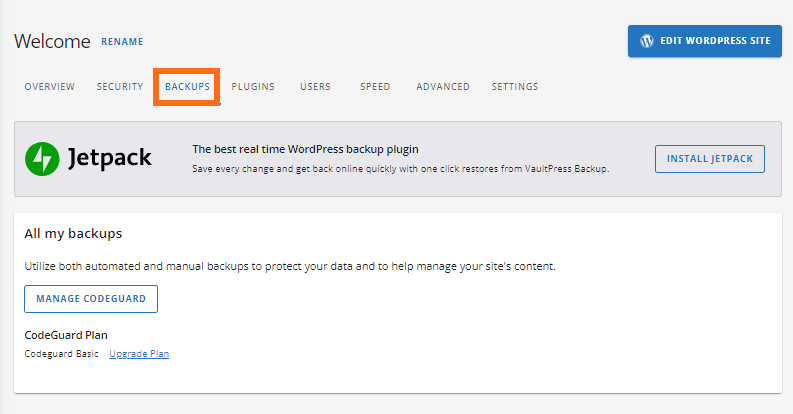Click the automated and manual backups description
The width and height of the screenshot is (793, 414).
coord(290,266)
